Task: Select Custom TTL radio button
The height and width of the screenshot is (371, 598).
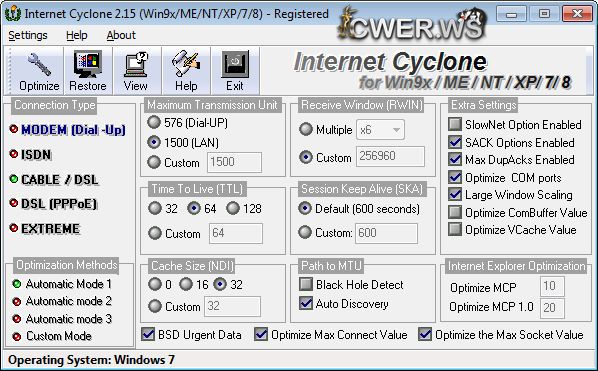Action: coord(155,233)
